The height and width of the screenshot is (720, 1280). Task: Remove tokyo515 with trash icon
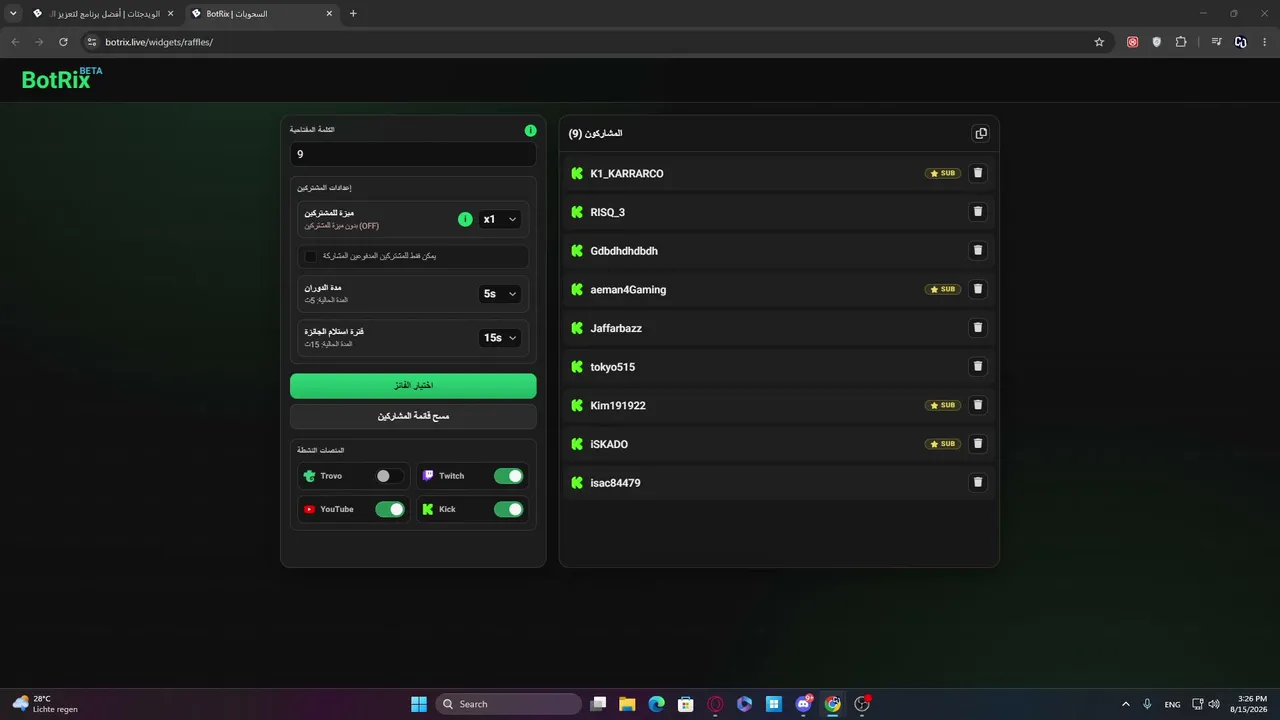[978, 366]
